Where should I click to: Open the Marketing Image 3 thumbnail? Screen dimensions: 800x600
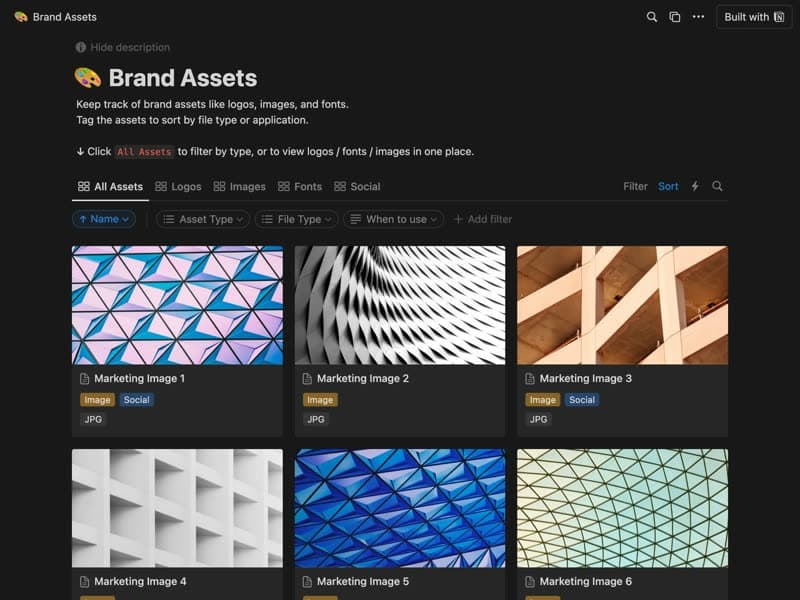(x=622, y=305)
